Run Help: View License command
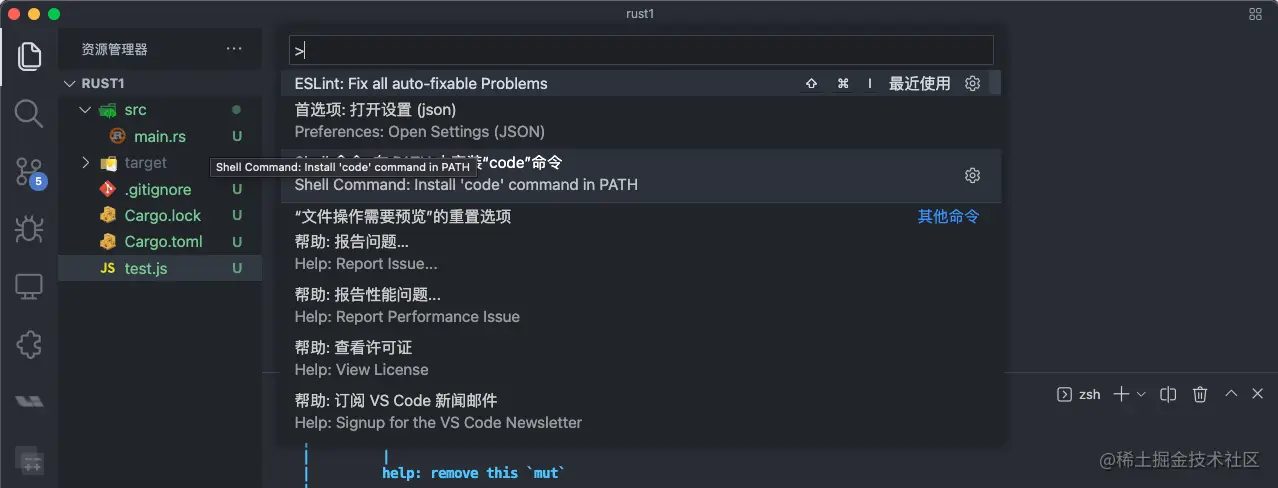 pos(640,359)
